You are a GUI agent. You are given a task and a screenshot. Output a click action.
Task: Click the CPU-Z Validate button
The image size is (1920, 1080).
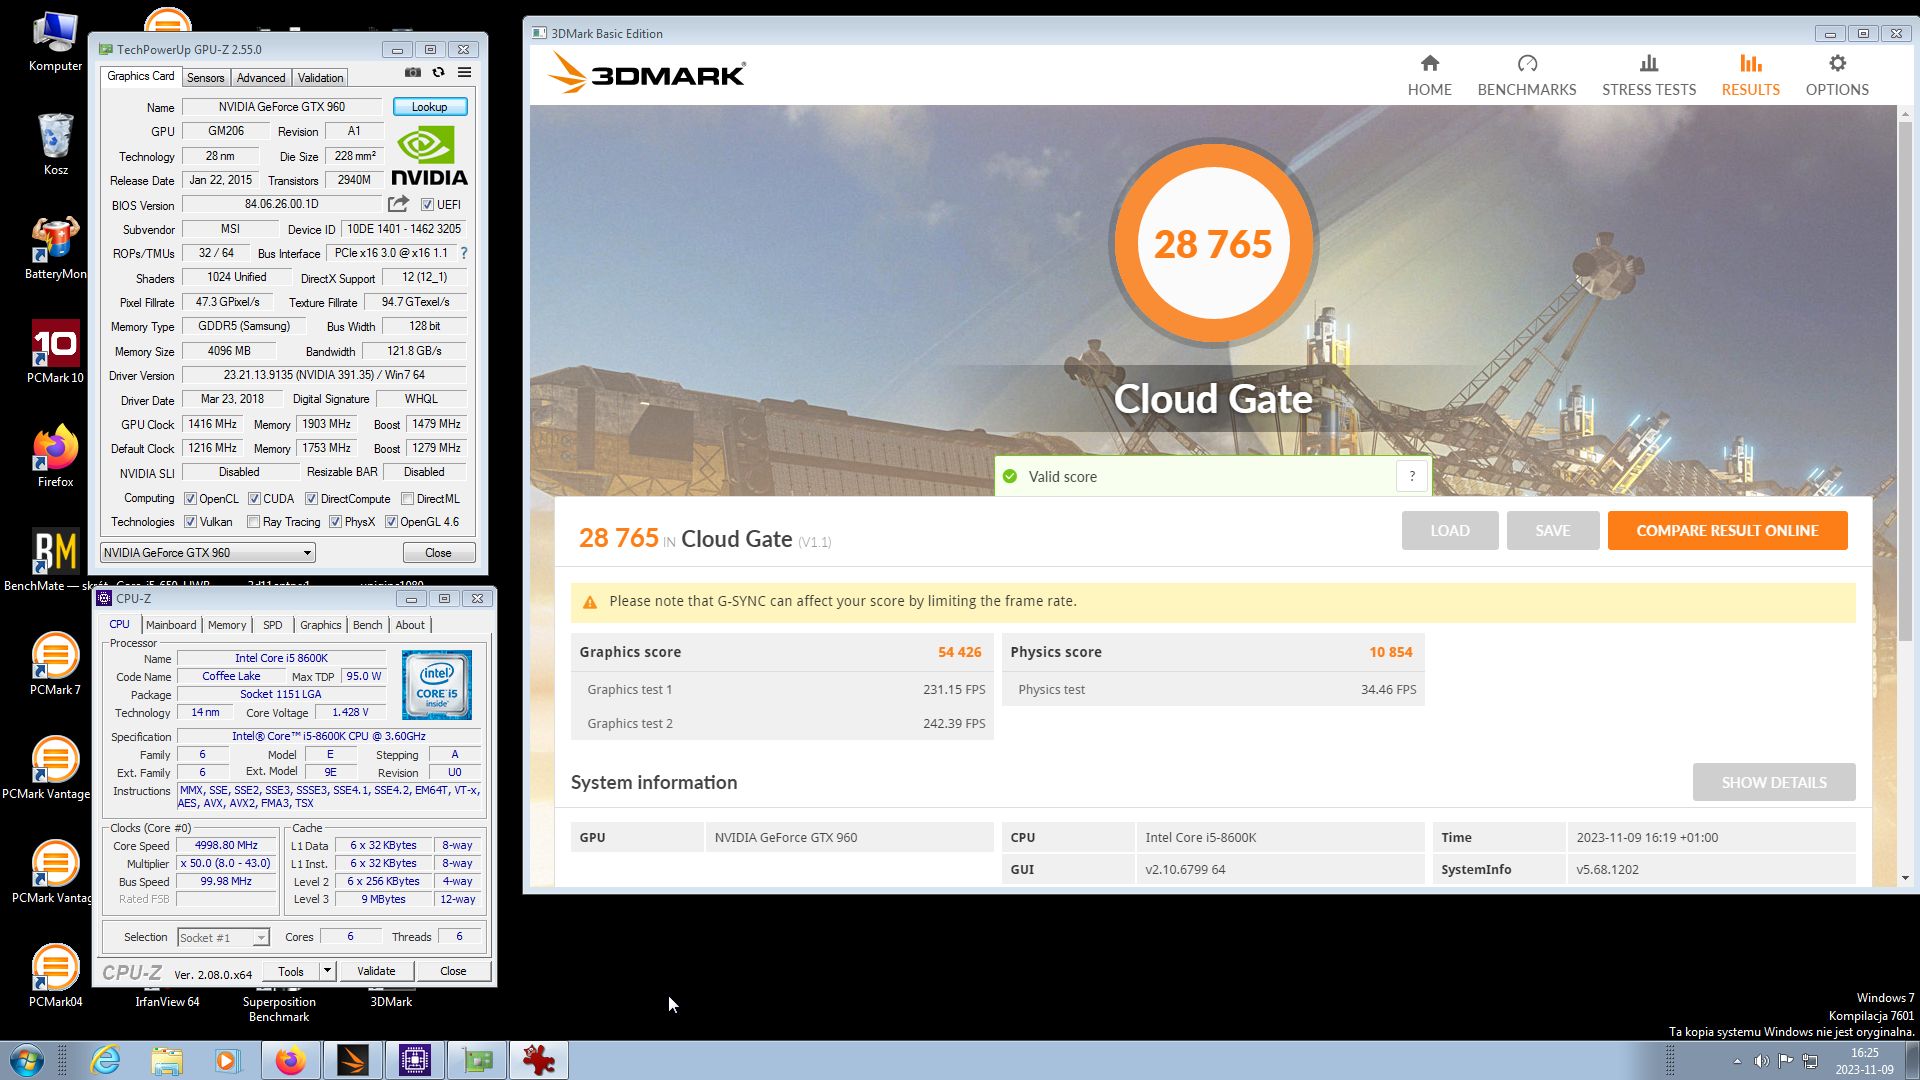(376, 971)
